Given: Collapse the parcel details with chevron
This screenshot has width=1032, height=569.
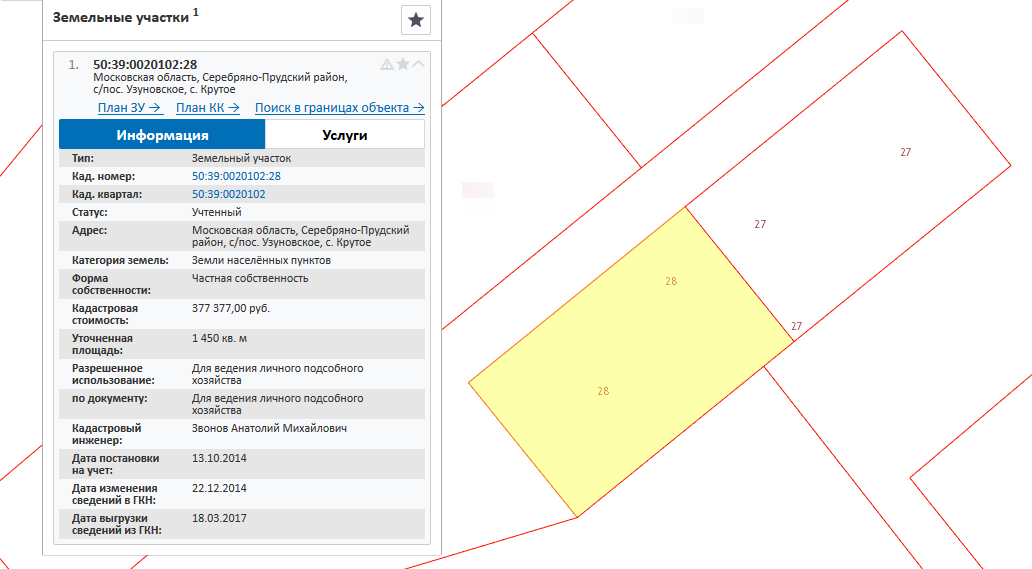Looking at the screenshot, I should [x=419, y=64].
